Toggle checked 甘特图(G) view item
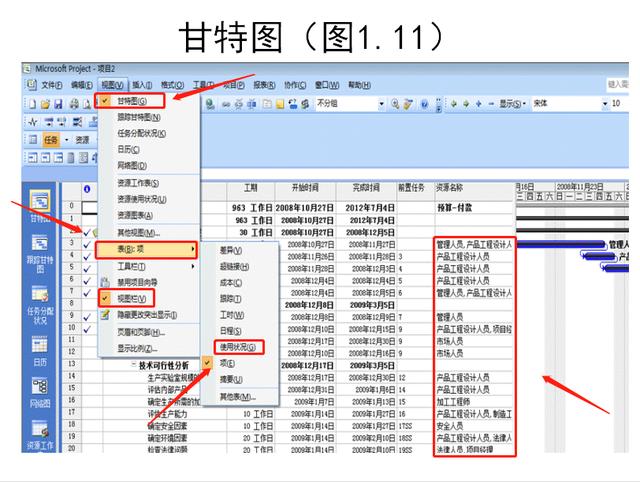Screen dimensions: 640x482 (130, 101)
